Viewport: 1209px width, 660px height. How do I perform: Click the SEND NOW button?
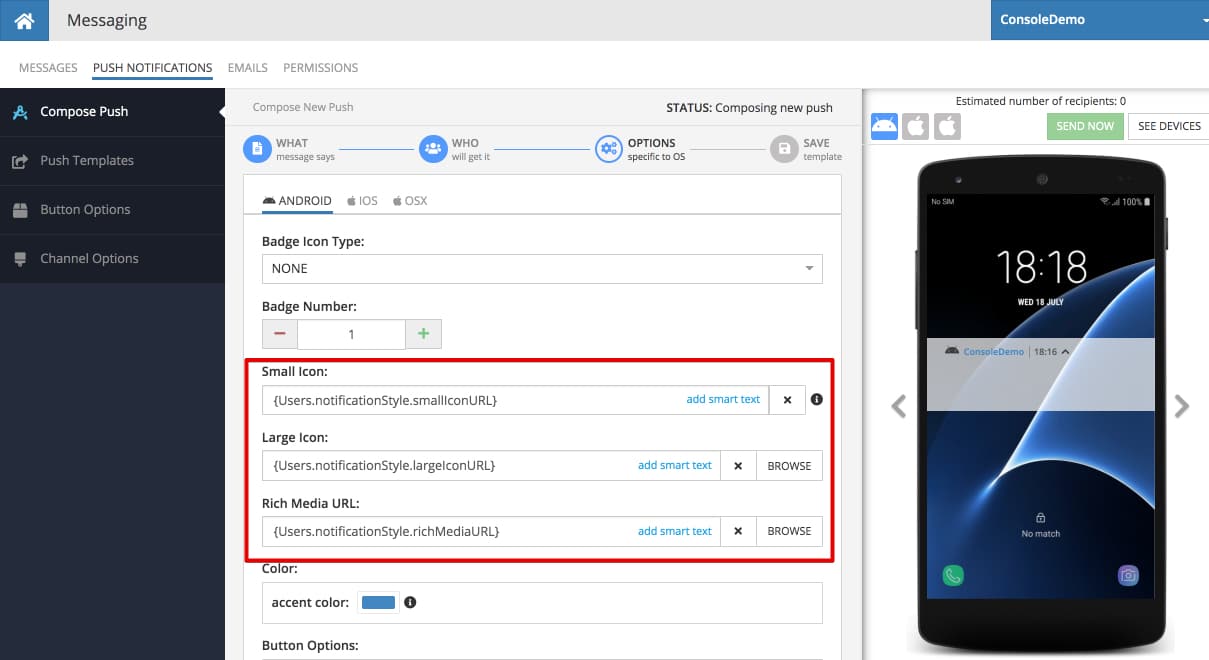[x=1085, y=126]
